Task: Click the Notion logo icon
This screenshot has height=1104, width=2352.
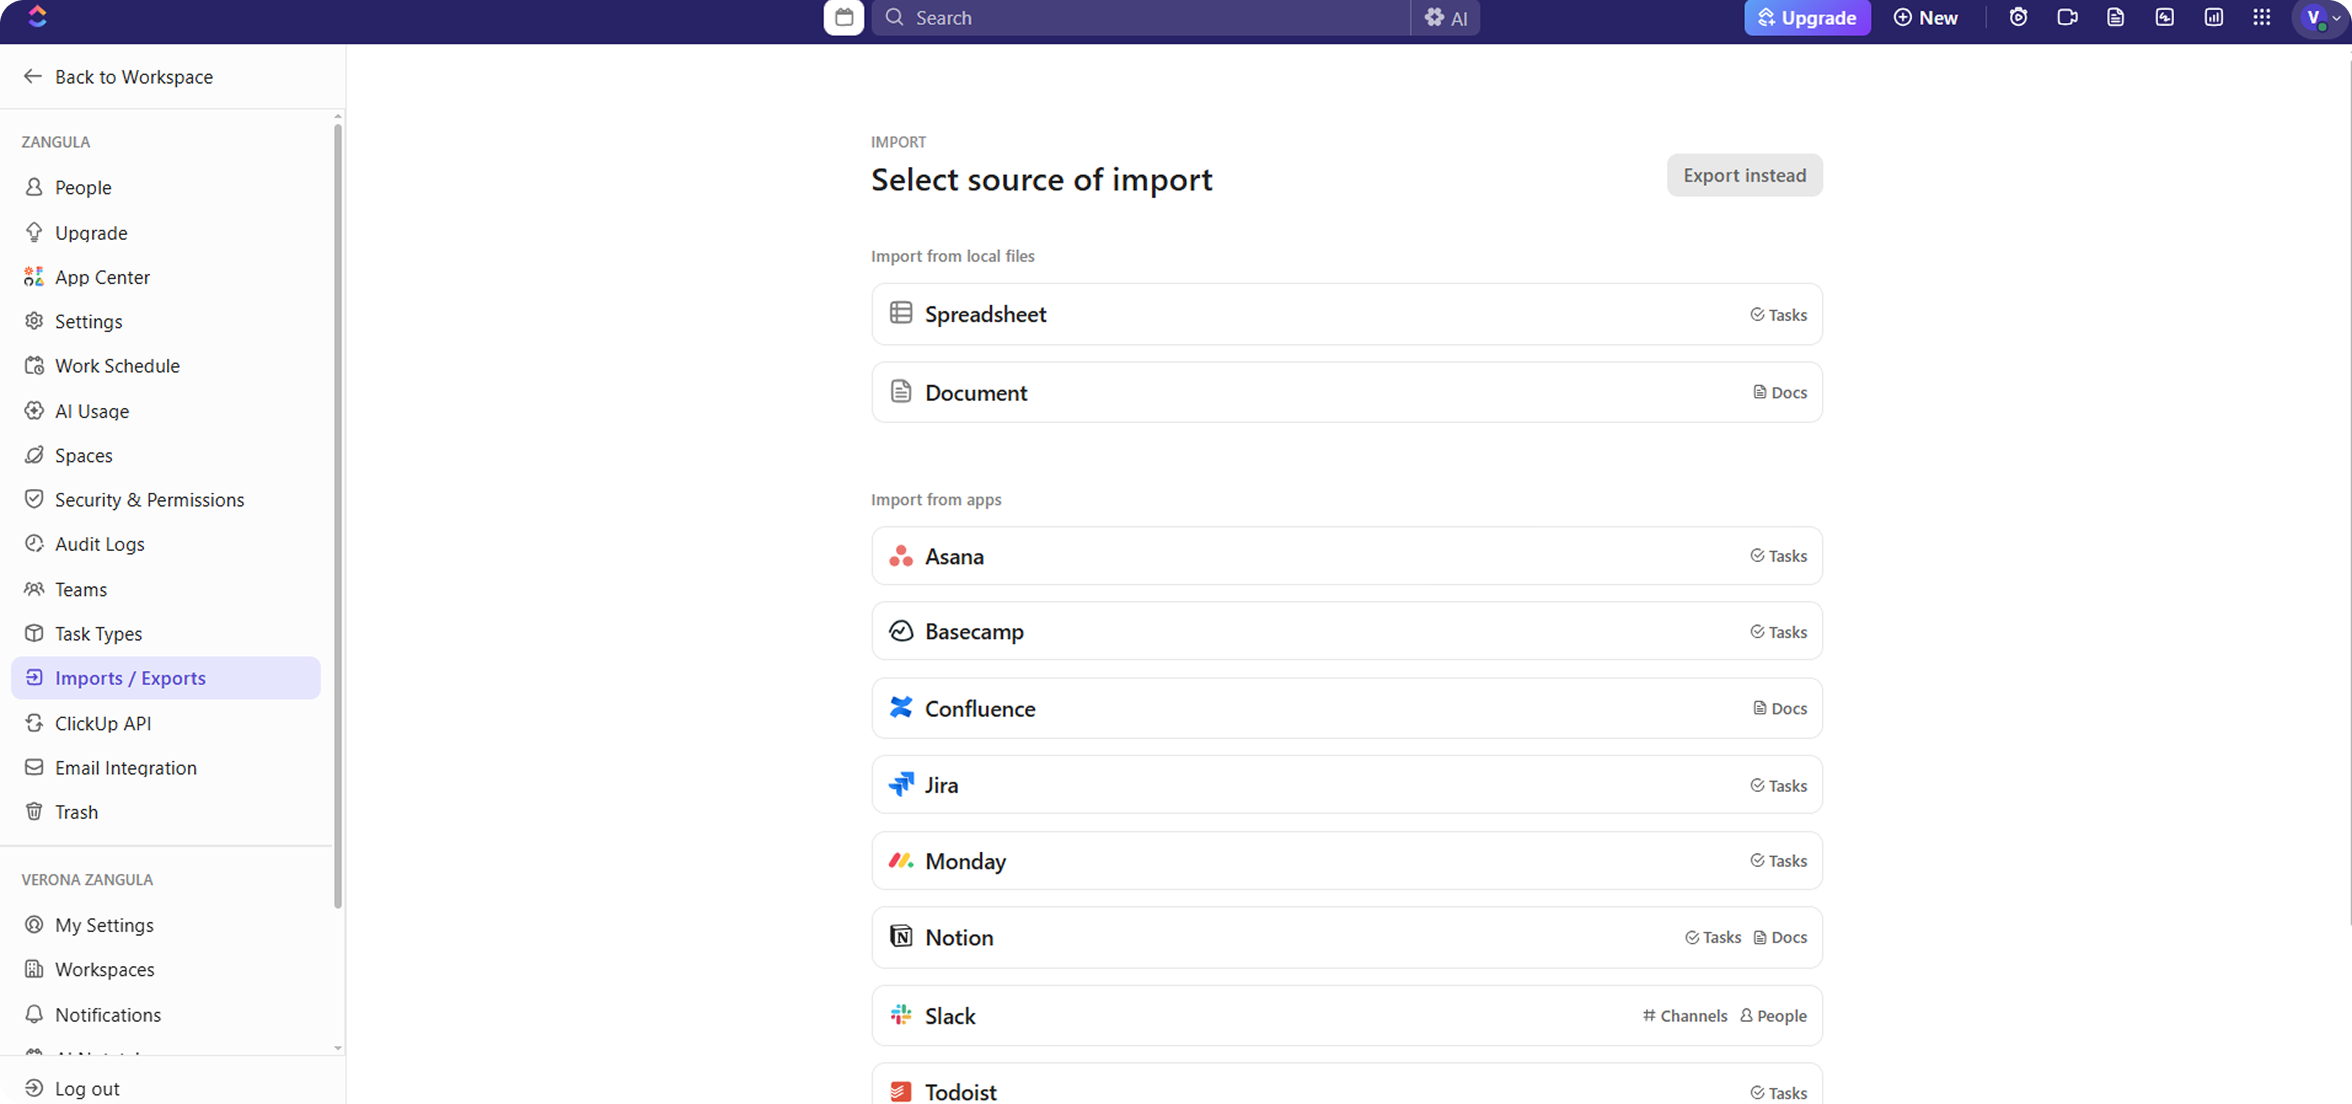Action: (x=901, y=936)
